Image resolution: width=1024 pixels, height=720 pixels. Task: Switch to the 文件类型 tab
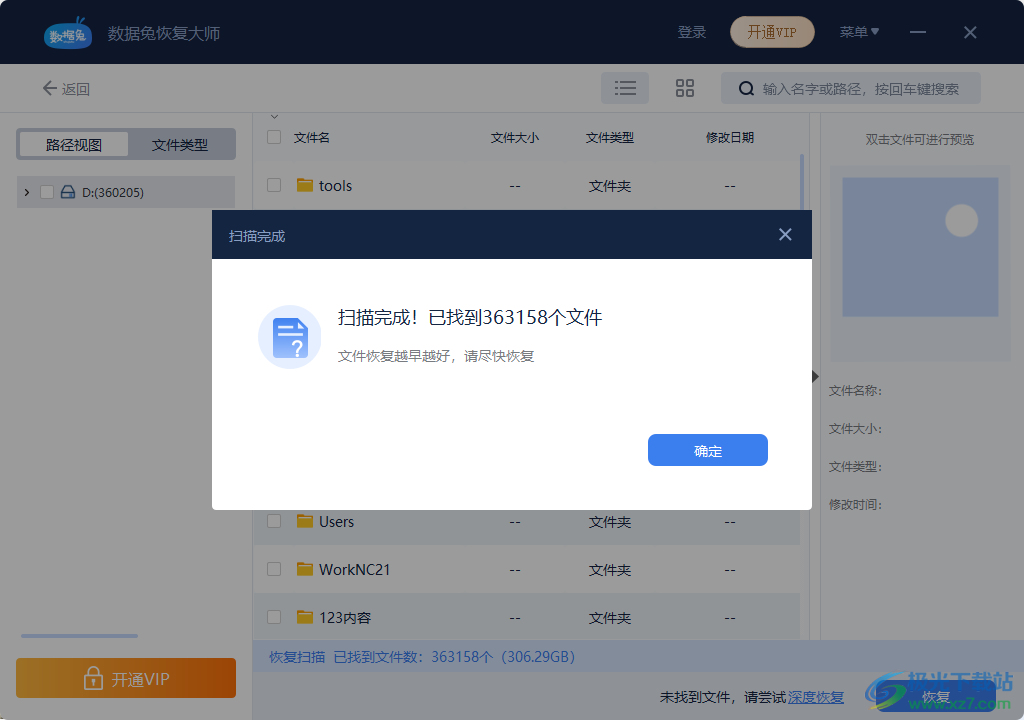181,143
